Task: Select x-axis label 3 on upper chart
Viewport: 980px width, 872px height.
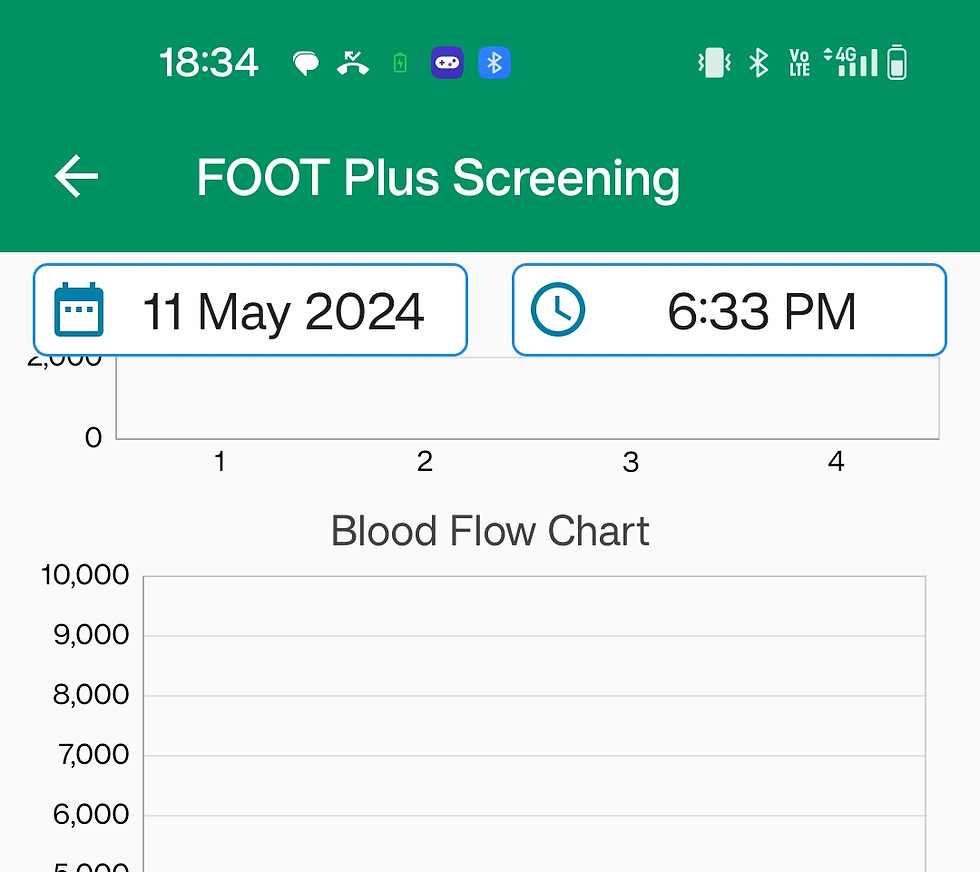Action: [631, 463]
